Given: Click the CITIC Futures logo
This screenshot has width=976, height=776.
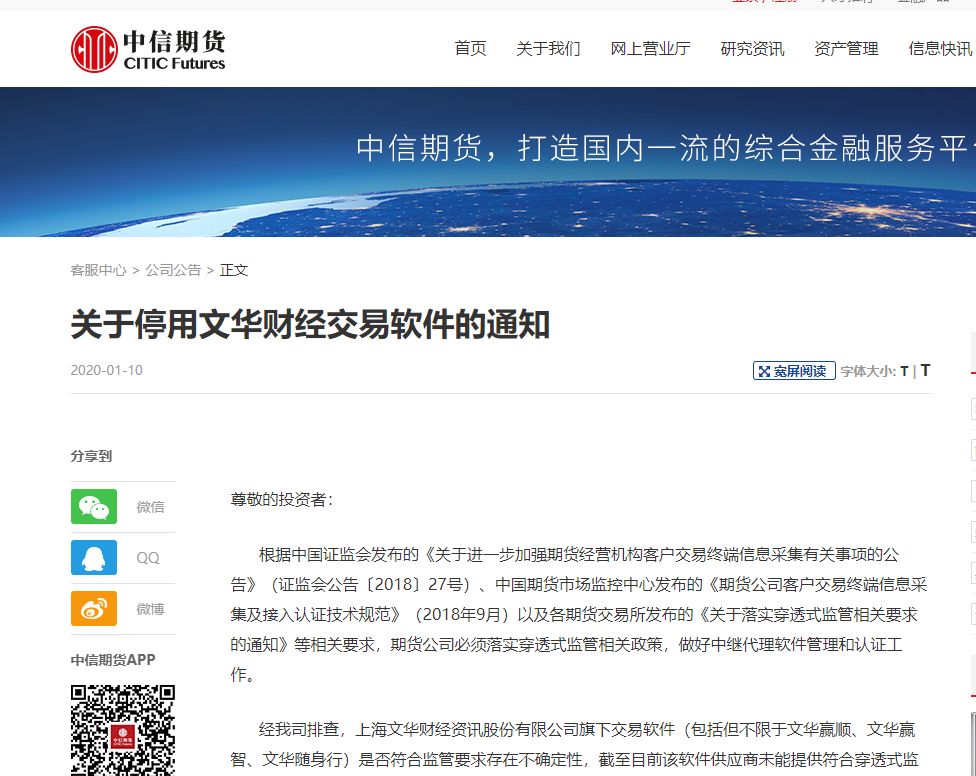Looking at the screenshot, I should [x=148, y=49].
